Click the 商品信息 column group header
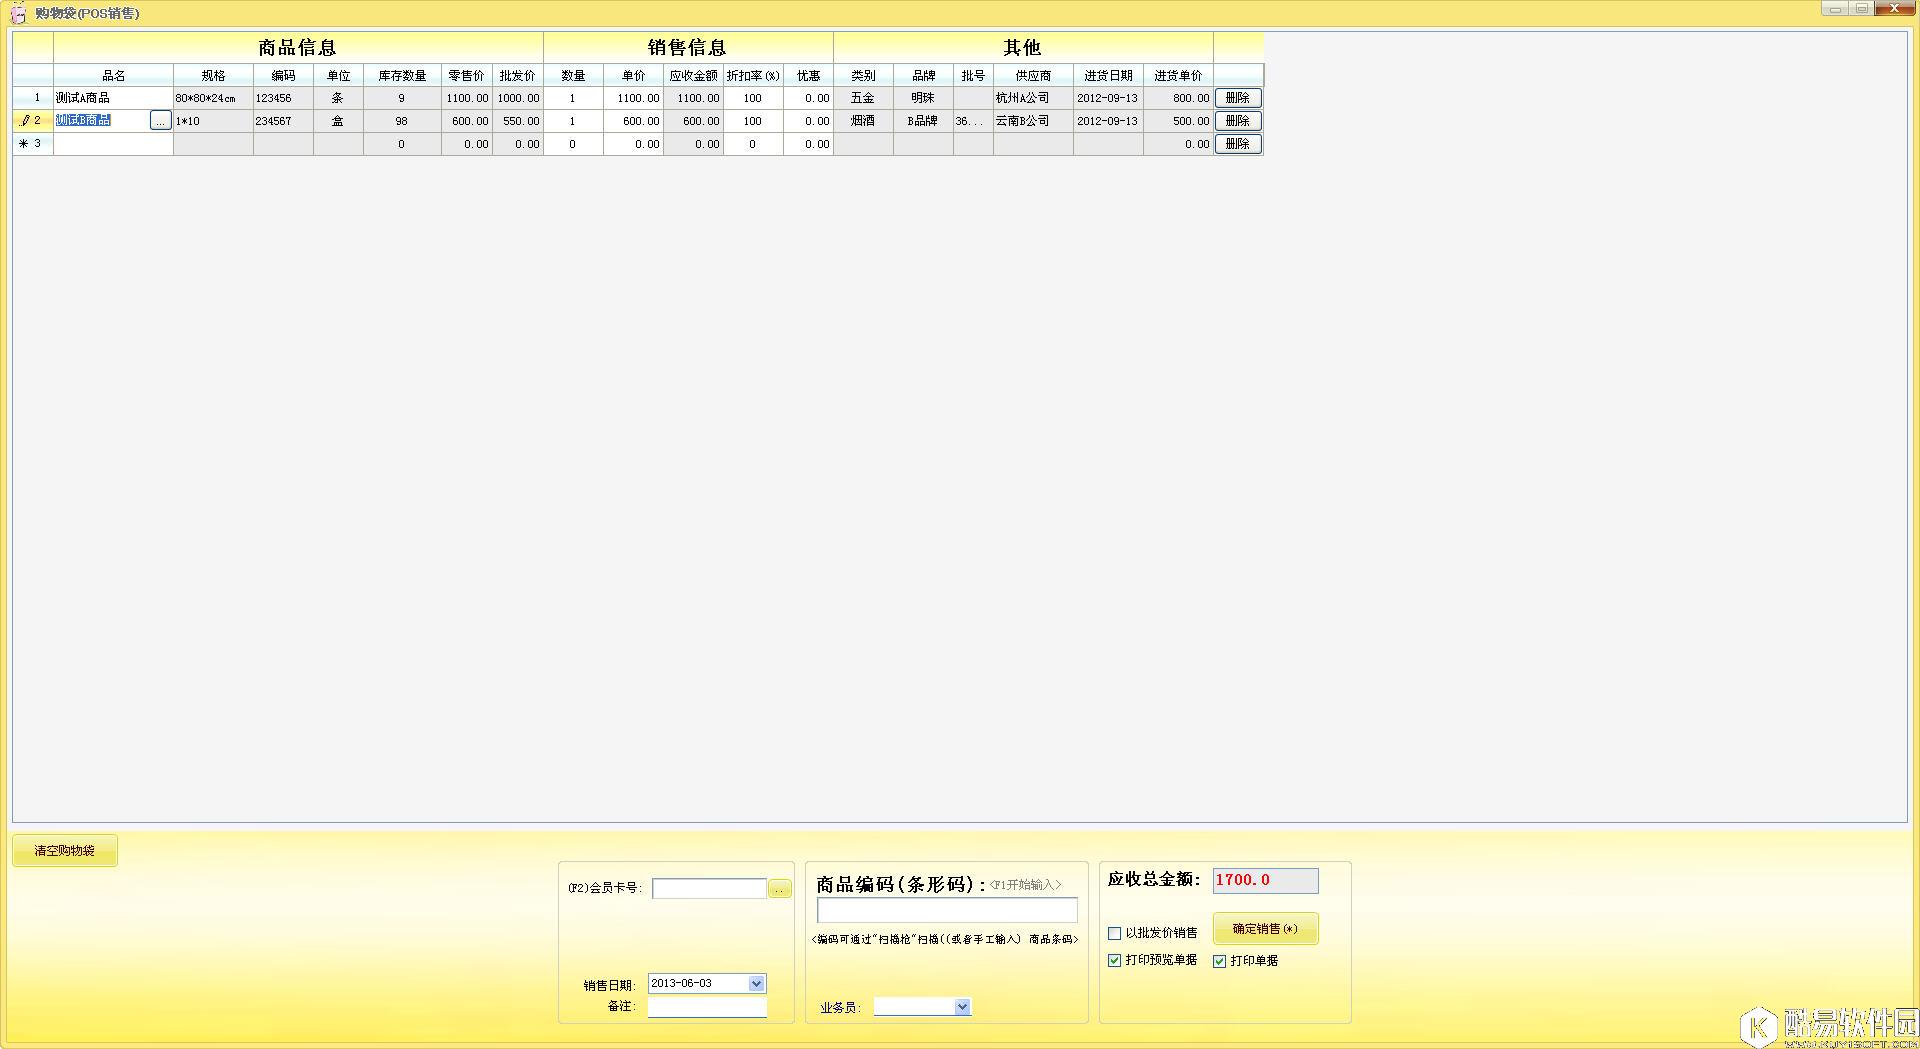Viewport: 1920px width, 1049px height. click(x=296, y=46)
